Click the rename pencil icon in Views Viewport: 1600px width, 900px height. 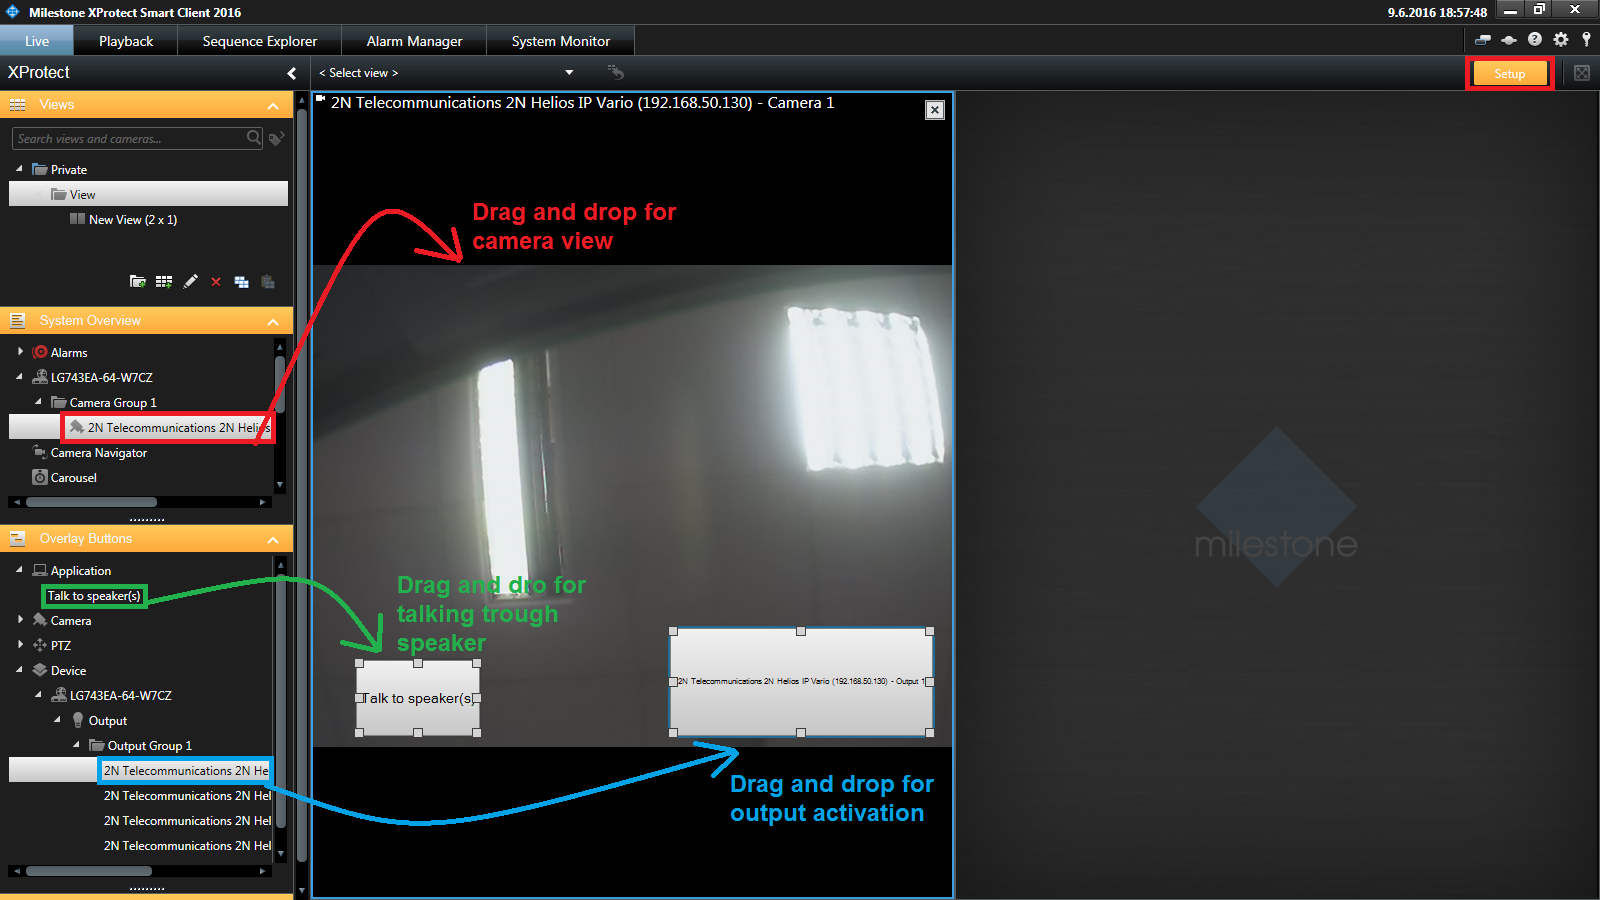pos(190,282)
